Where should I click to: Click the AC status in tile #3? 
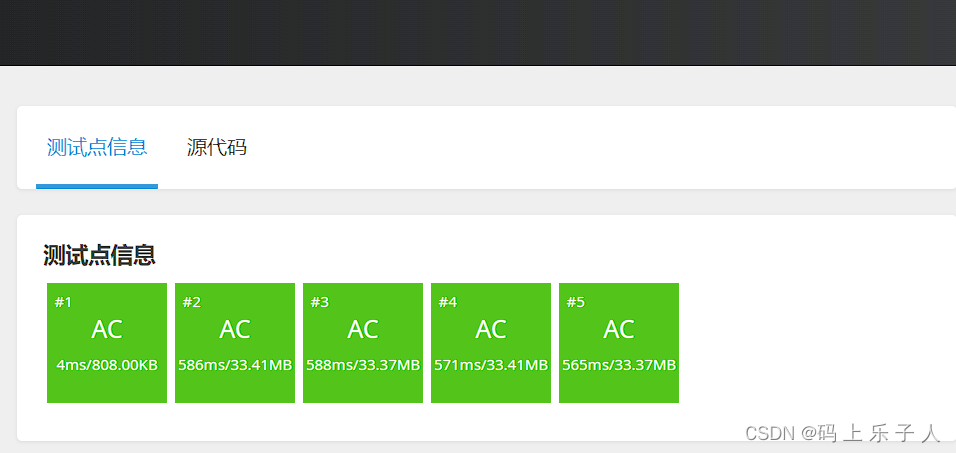point(363,329)
